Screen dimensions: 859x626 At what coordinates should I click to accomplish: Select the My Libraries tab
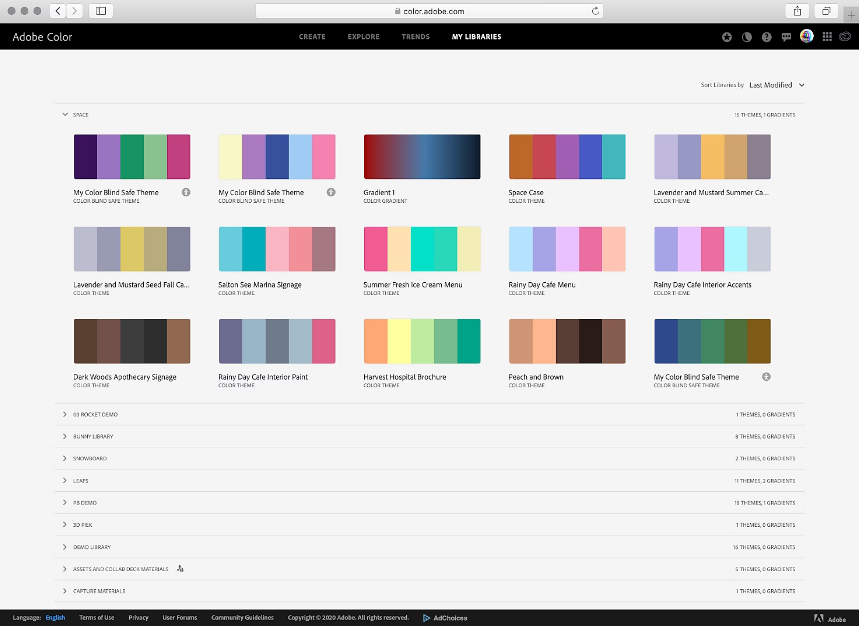(477, 37)
